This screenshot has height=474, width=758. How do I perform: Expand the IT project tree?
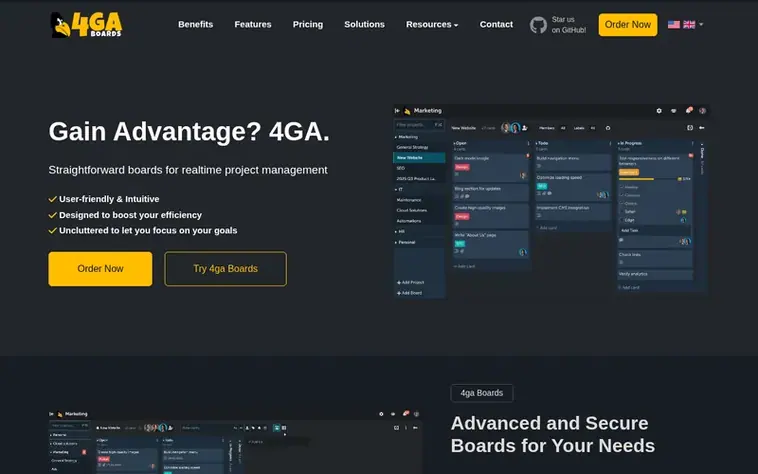(x=395, y=189)
